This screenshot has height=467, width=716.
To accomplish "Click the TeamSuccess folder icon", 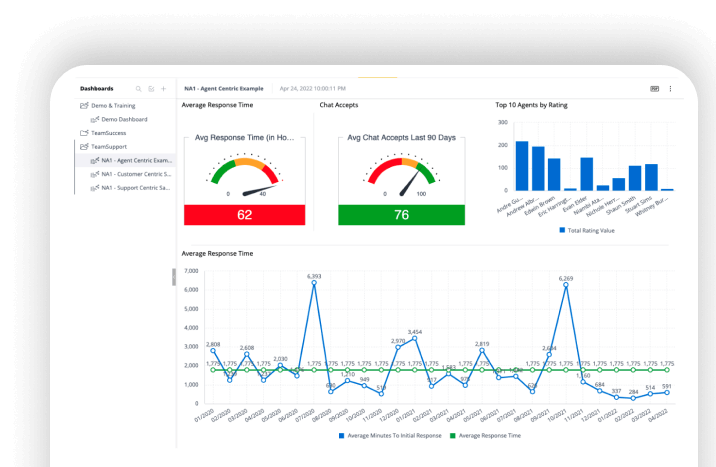I will tap(85, 132).
